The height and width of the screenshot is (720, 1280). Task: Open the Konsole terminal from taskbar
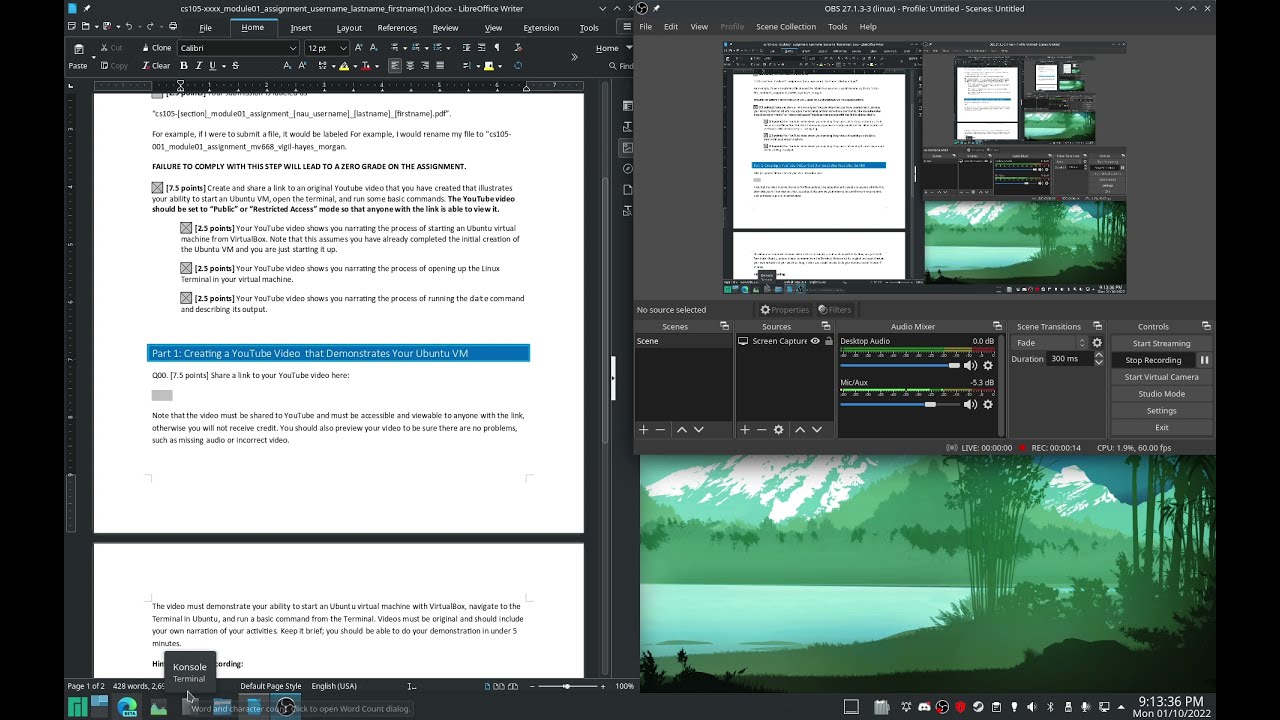190,707
